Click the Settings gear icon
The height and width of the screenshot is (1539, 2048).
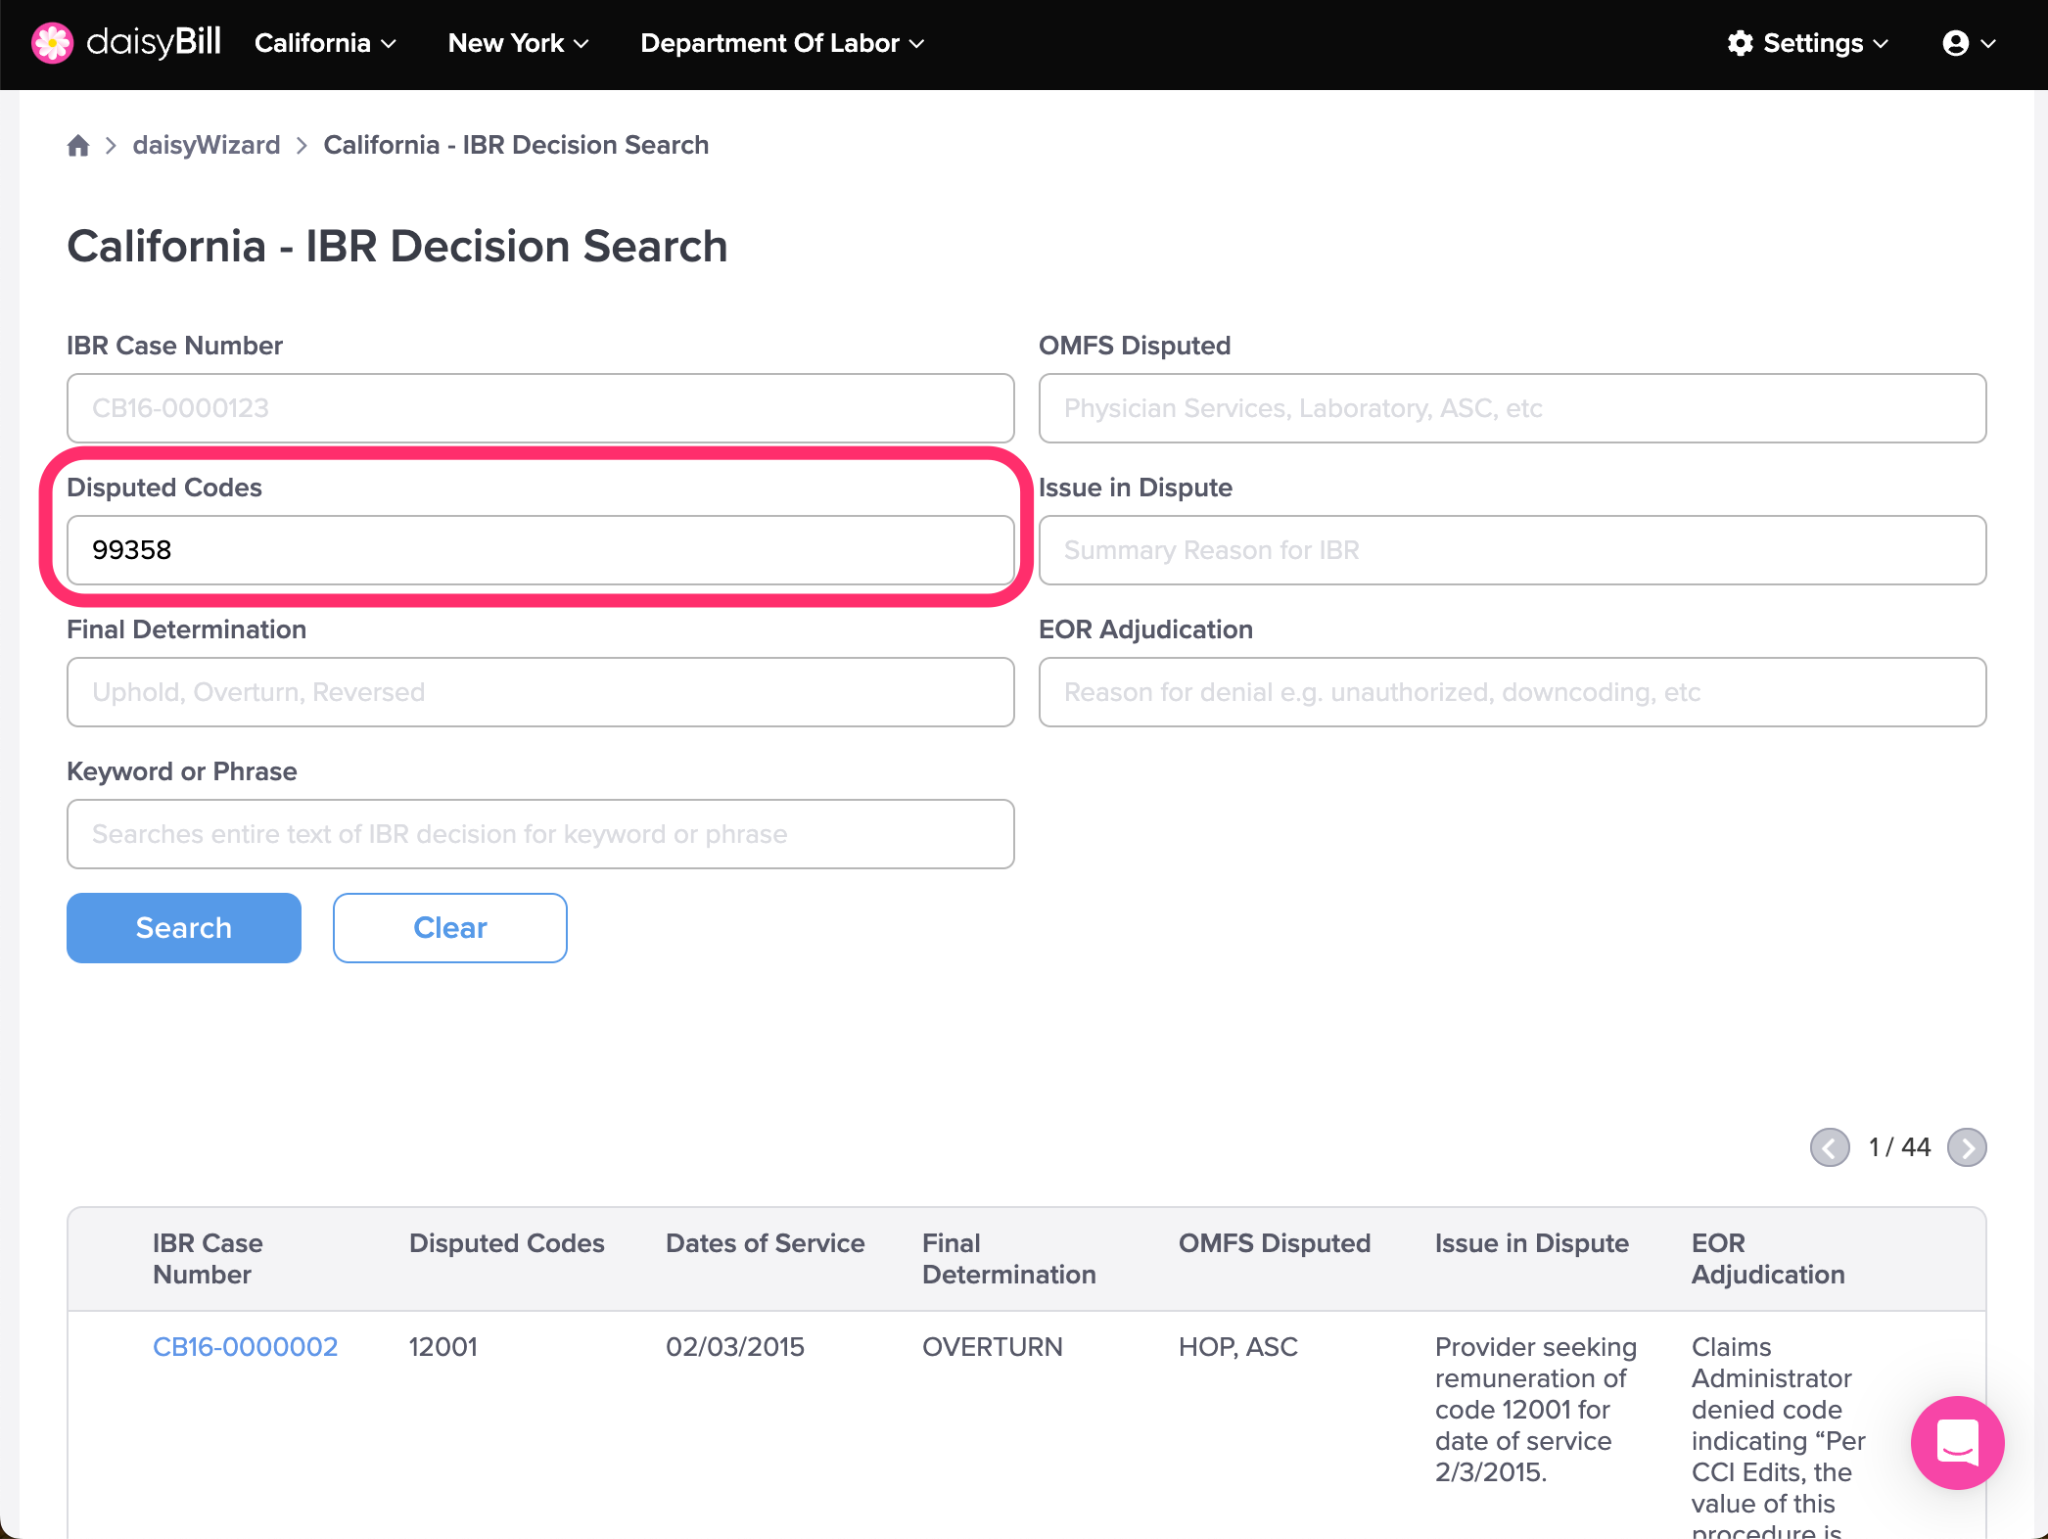pos(1740,43)
